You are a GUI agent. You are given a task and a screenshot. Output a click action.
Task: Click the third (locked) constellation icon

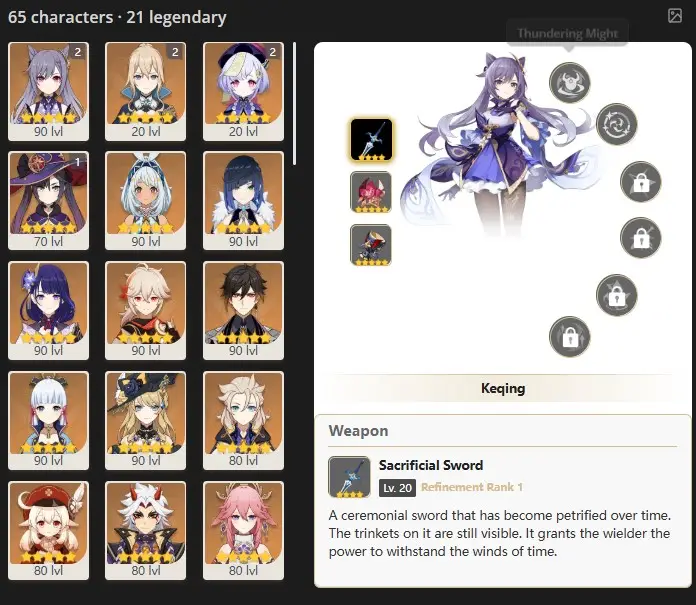[641, 182]
